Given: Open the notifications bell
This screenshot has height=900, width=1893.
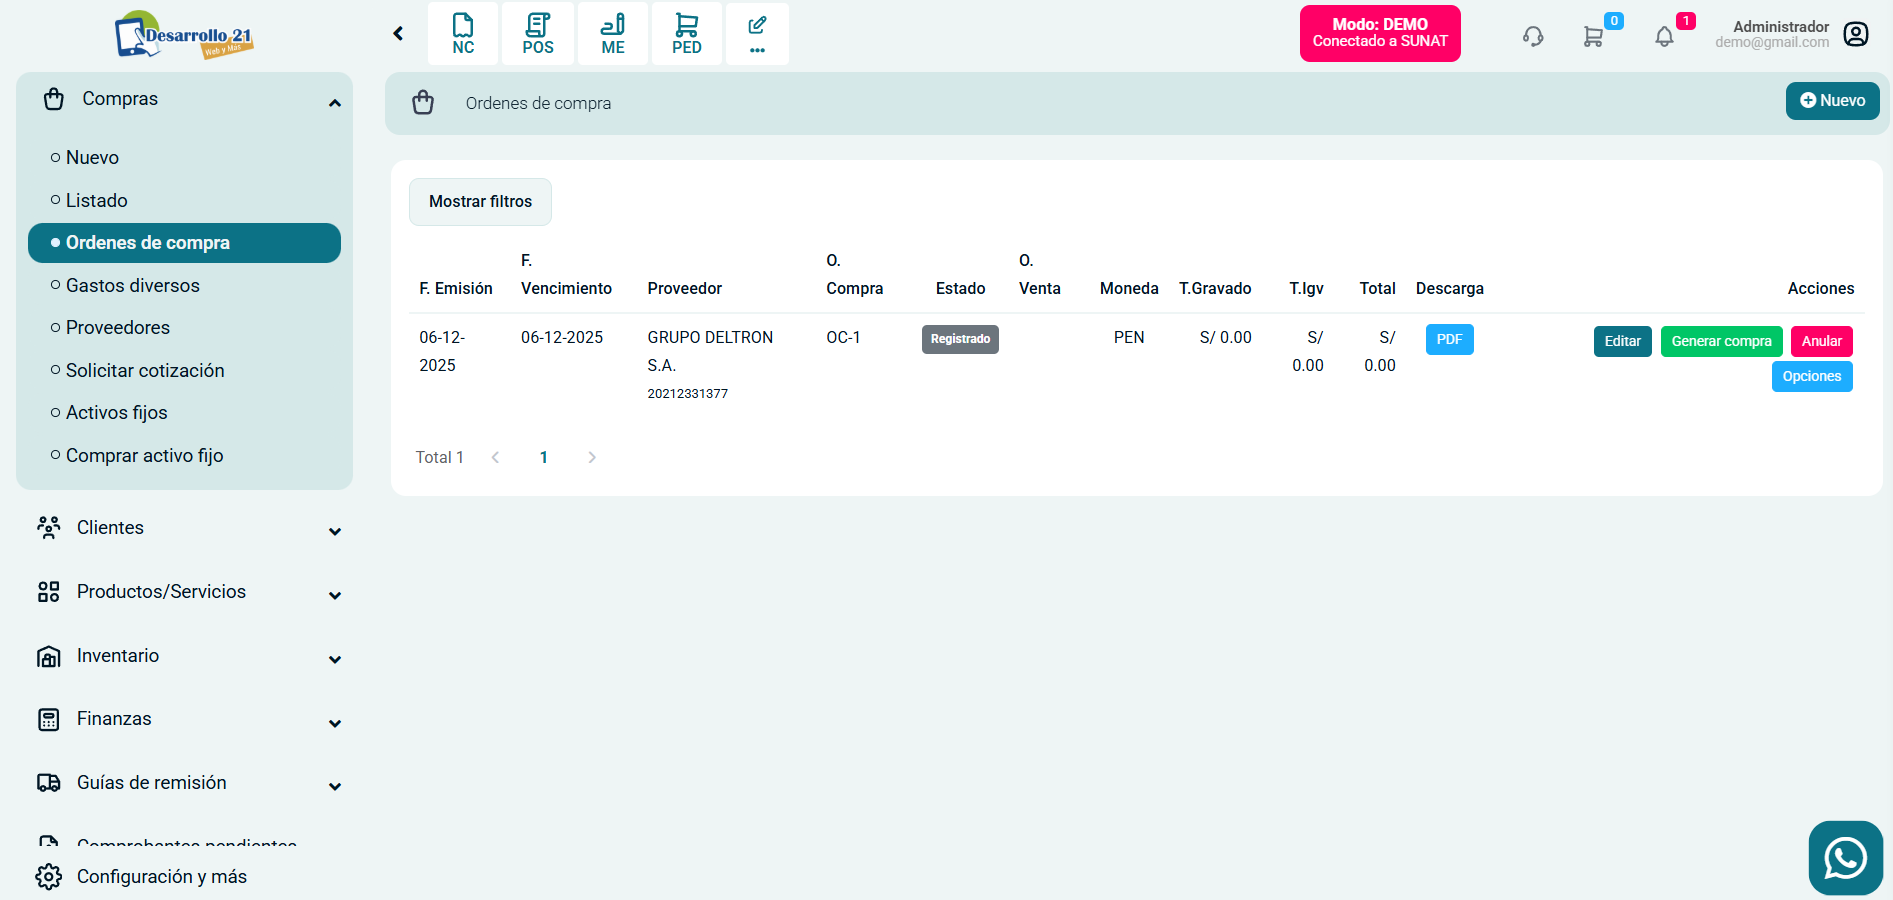Looking at the screenshot, I should tap(1664, 37).
